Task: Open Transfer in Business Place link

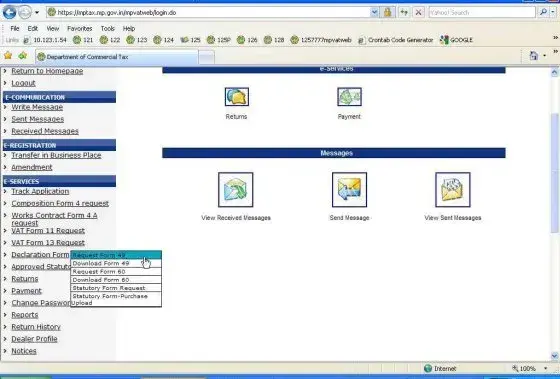Action: tap(56, 155)
